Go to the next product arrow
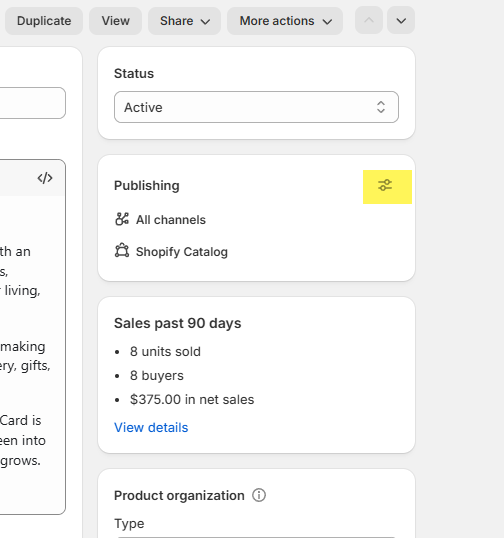Image resolution: width=504 pixels, height=538 pixels. point(401,21)
